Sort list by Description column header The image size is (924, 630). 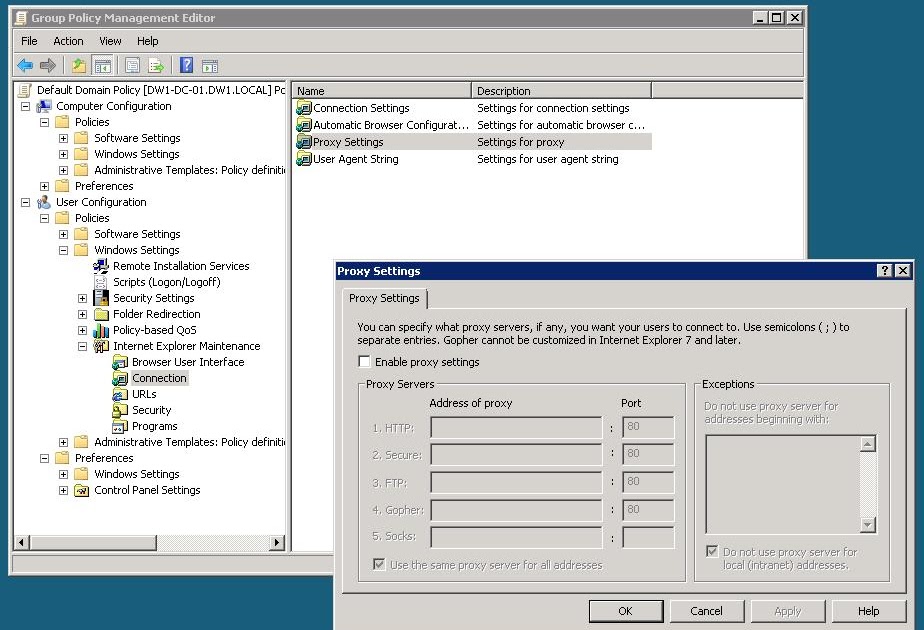tap(562, 91)
